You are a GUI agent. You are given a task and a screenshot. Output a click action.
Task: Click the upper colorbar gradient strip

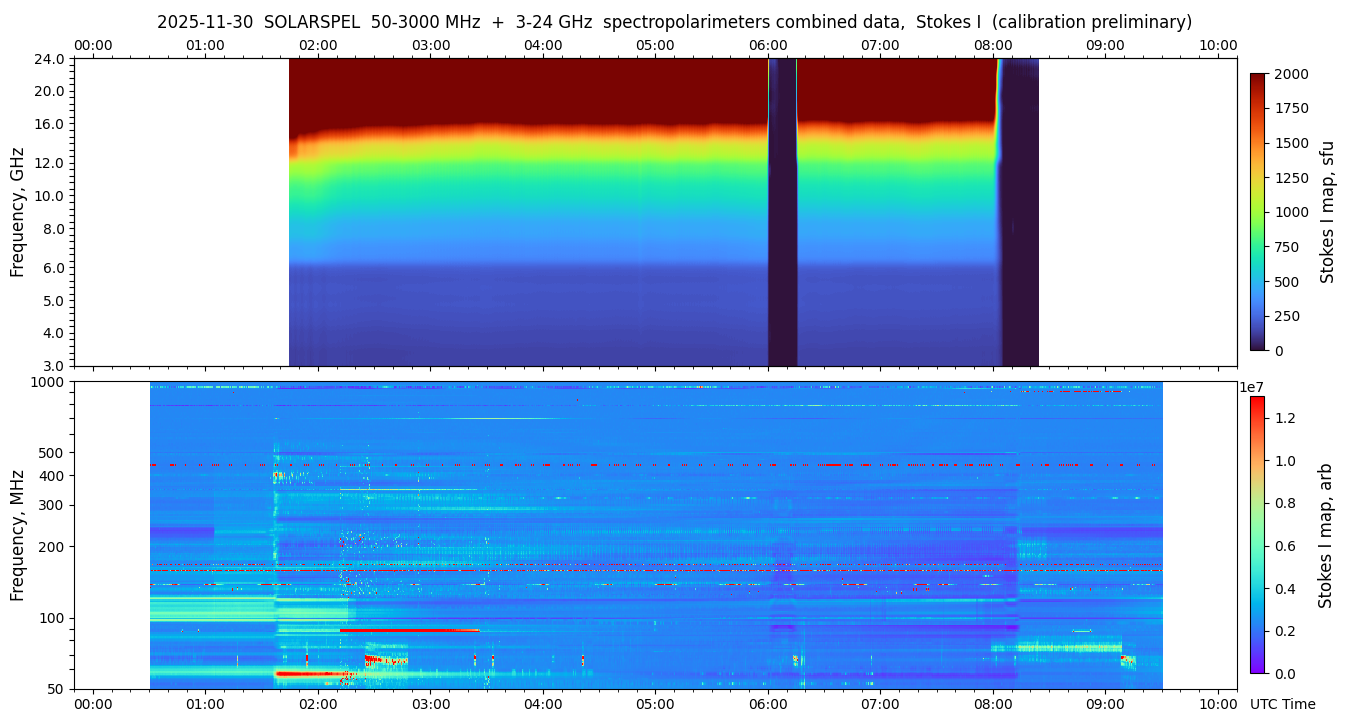(x=1258, y=211)
